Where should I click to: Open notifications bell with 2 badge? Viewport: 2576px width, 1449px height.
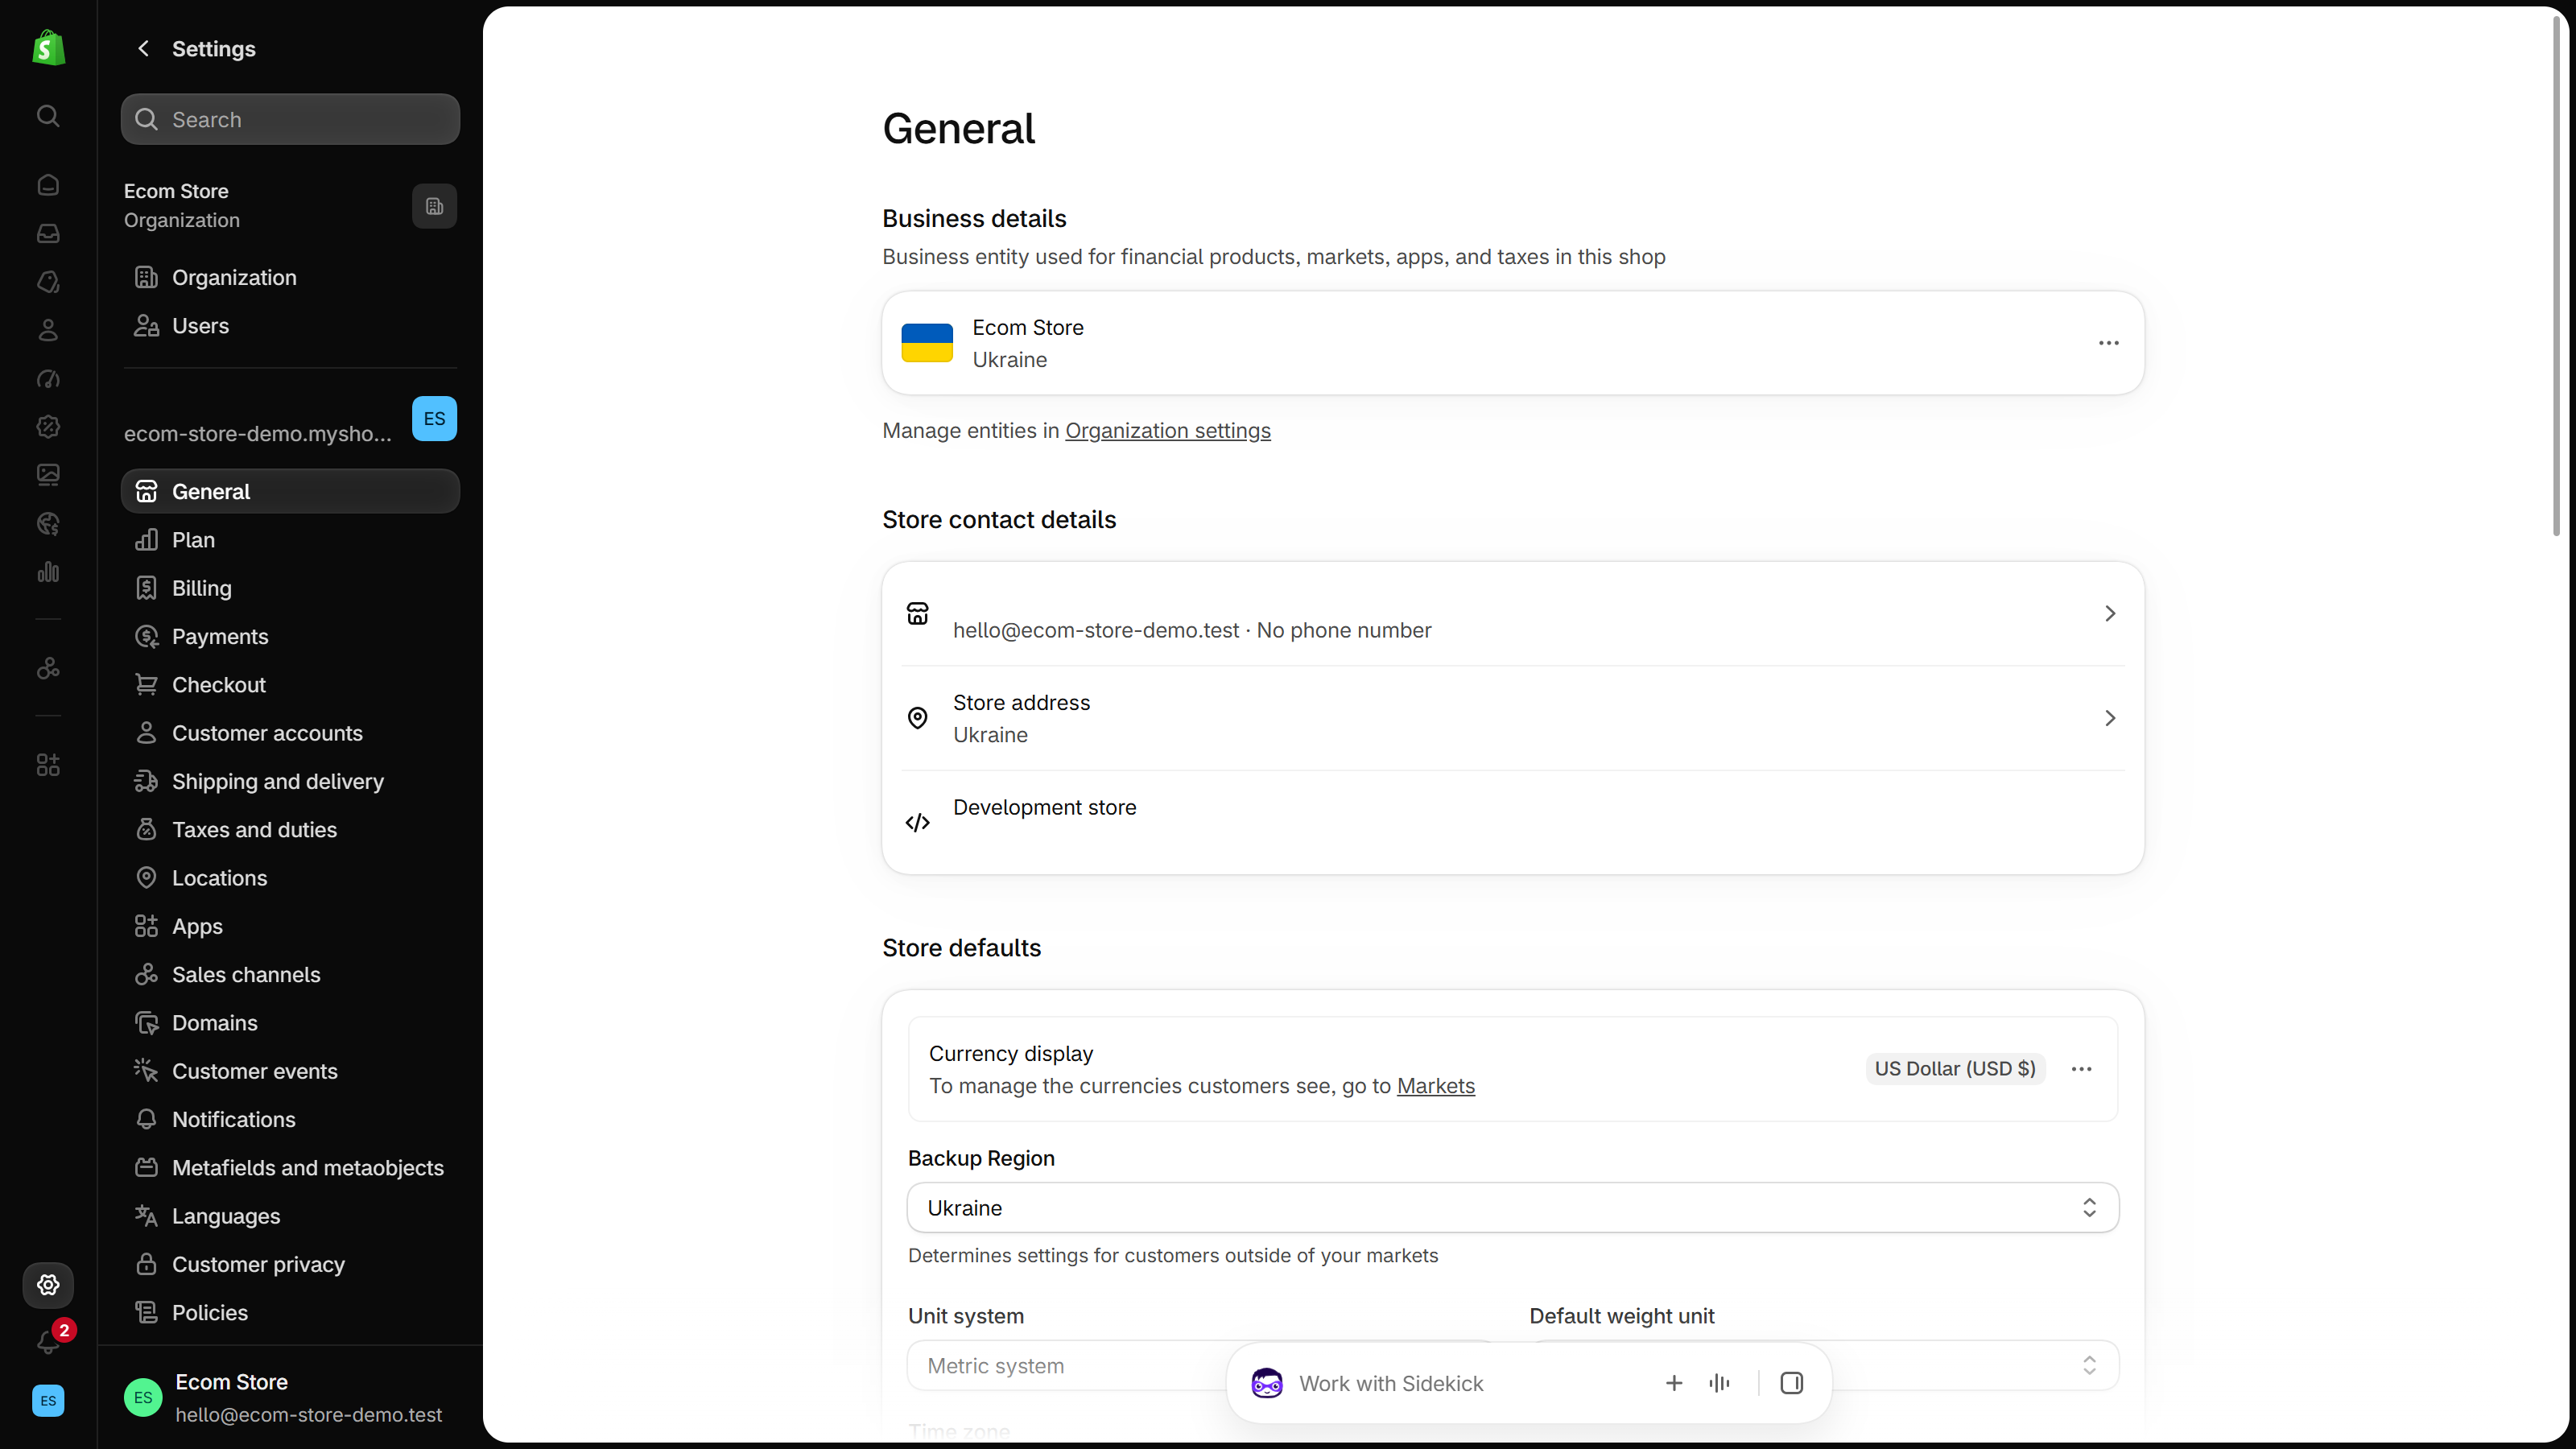50,1340
